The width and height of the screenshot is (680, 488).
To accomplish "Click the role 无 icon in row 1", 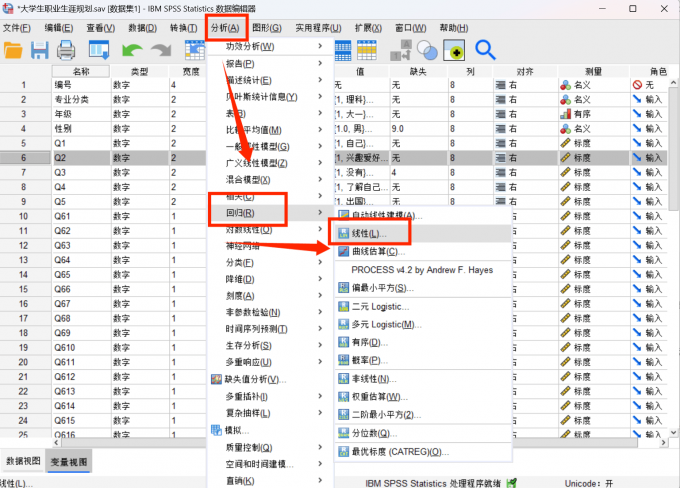I will [x=637, y=85].
